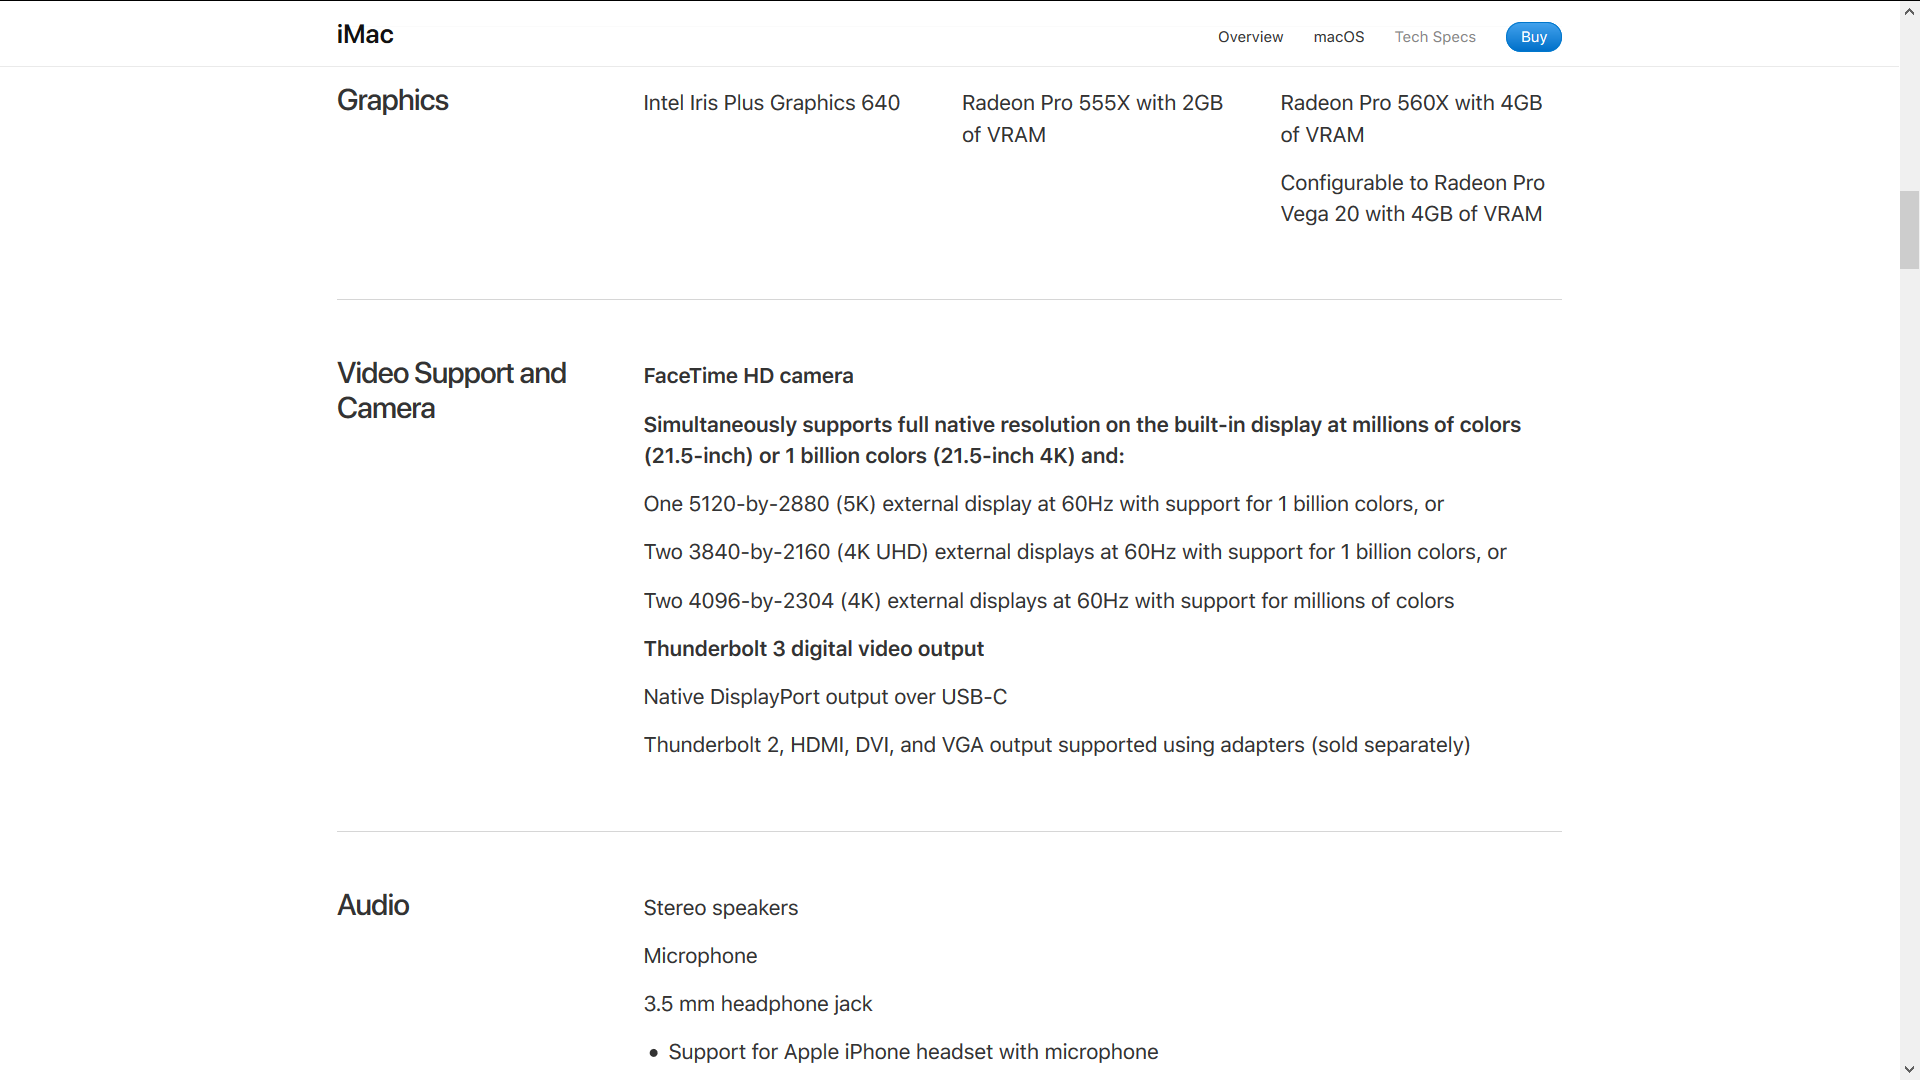
Task: Click 'Native DisplayPort output over USB-C' text
Action: pos(825,697)
